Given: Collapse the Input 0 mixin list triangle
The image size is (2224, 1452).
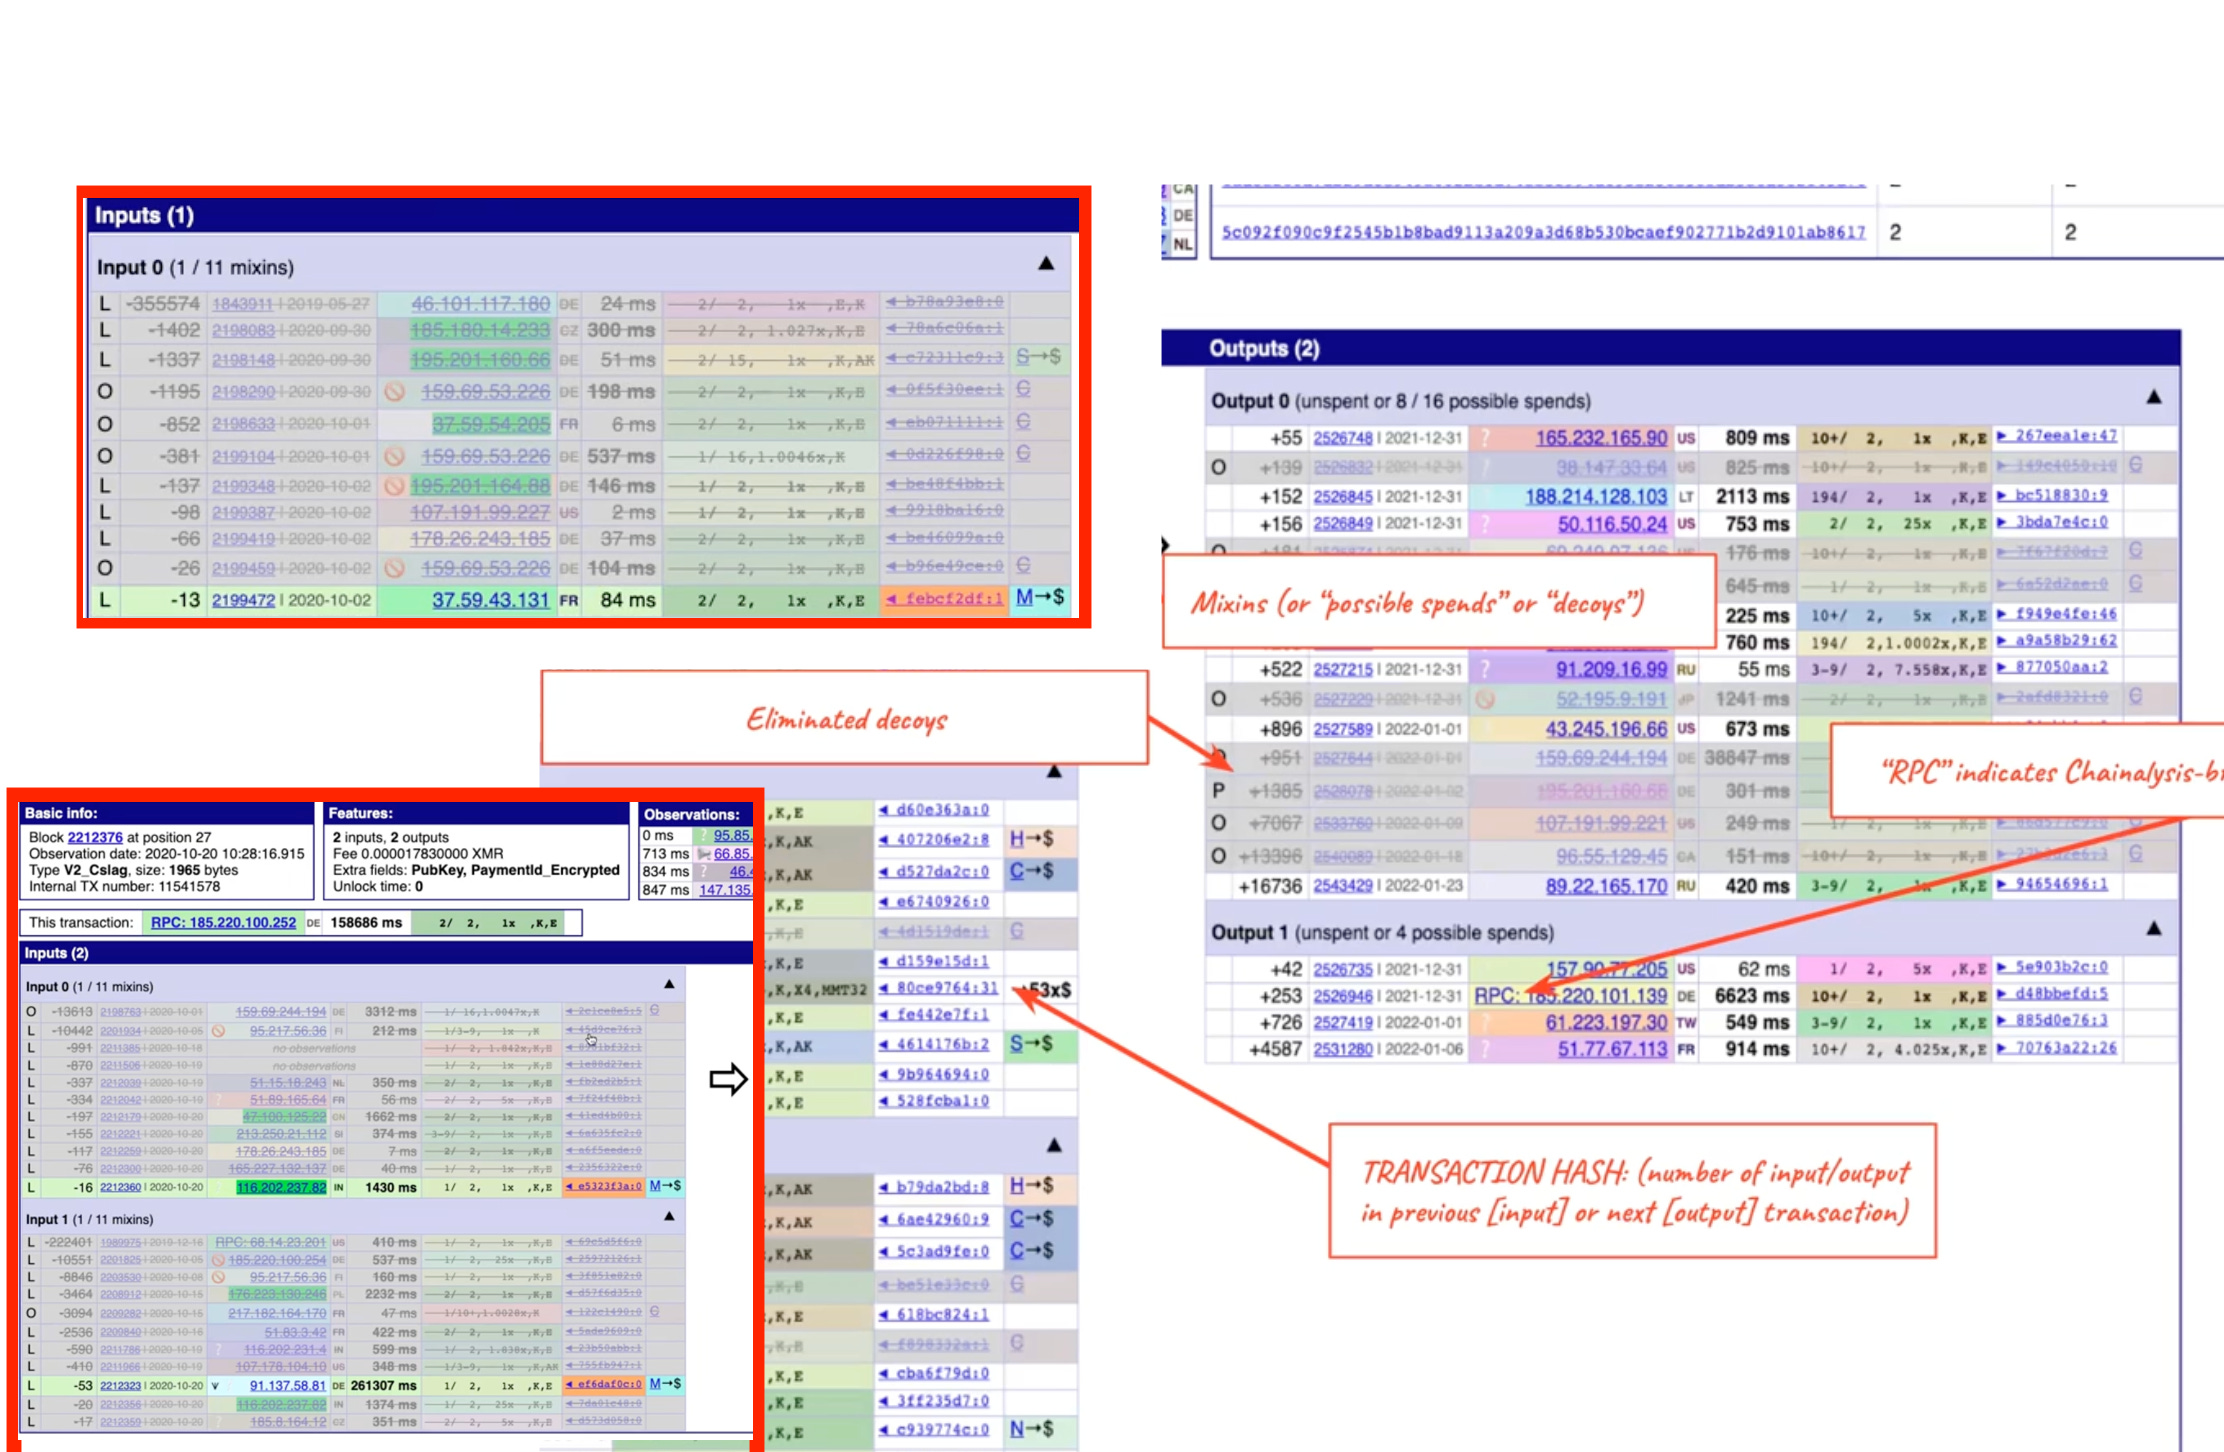Looking at the screenshot, I should tap(1046, 264).
